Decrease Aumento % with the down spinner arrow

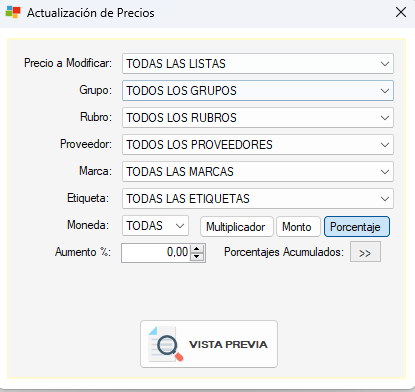pyautogui.click(x=197, y=256)
